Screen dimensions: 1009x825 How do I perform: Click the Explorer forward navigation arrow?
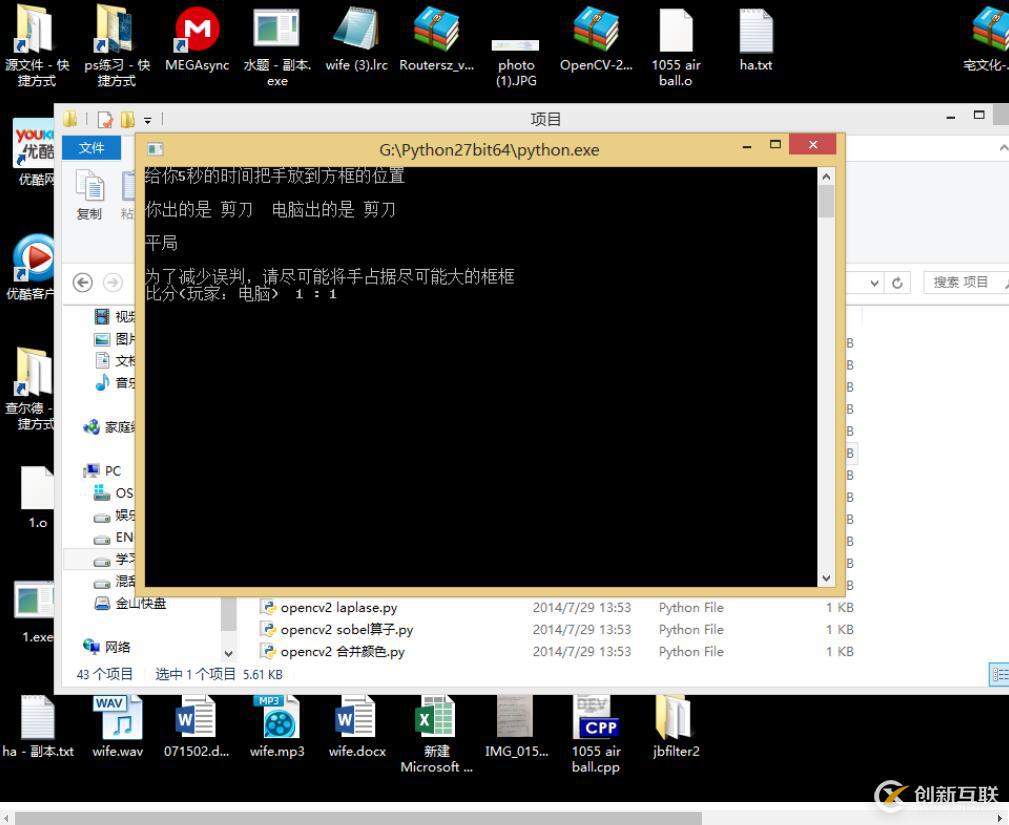coord(113,283)
